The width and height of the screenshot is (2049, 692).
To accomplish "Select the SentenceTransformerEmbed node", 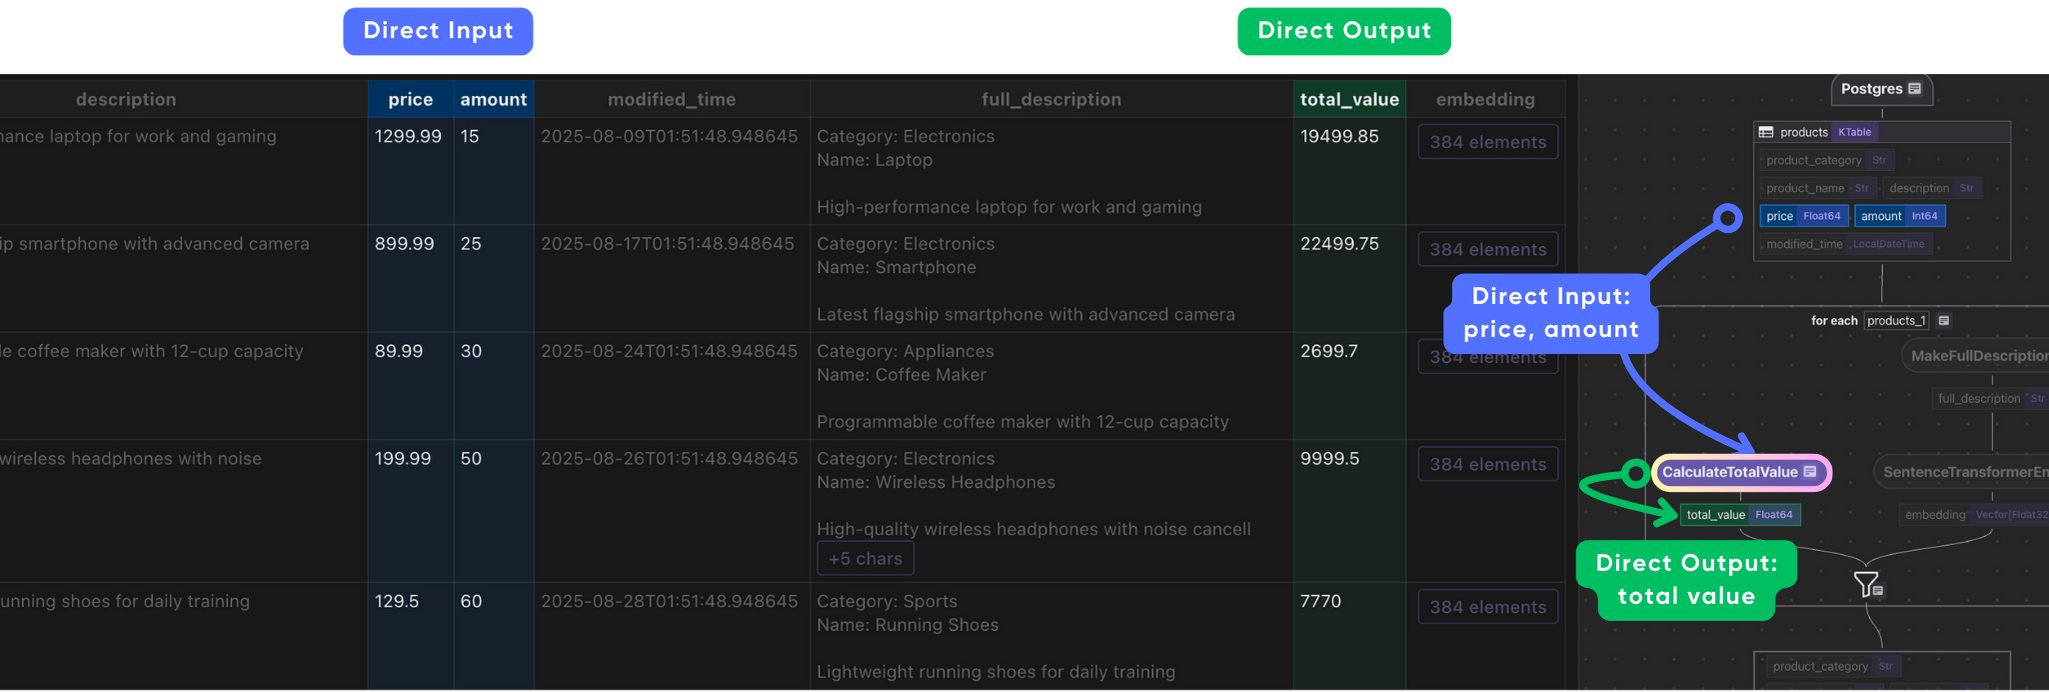I will point(1962,472).
